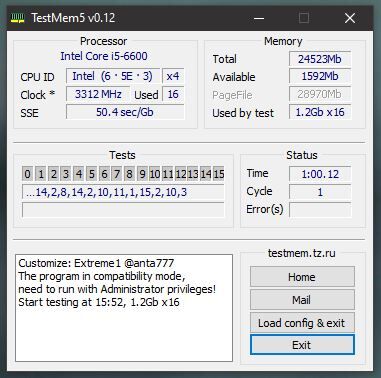The width and height of the screenshot is (381, 378).
Task: Click the Time value 1:00.12
Action: 320,174
